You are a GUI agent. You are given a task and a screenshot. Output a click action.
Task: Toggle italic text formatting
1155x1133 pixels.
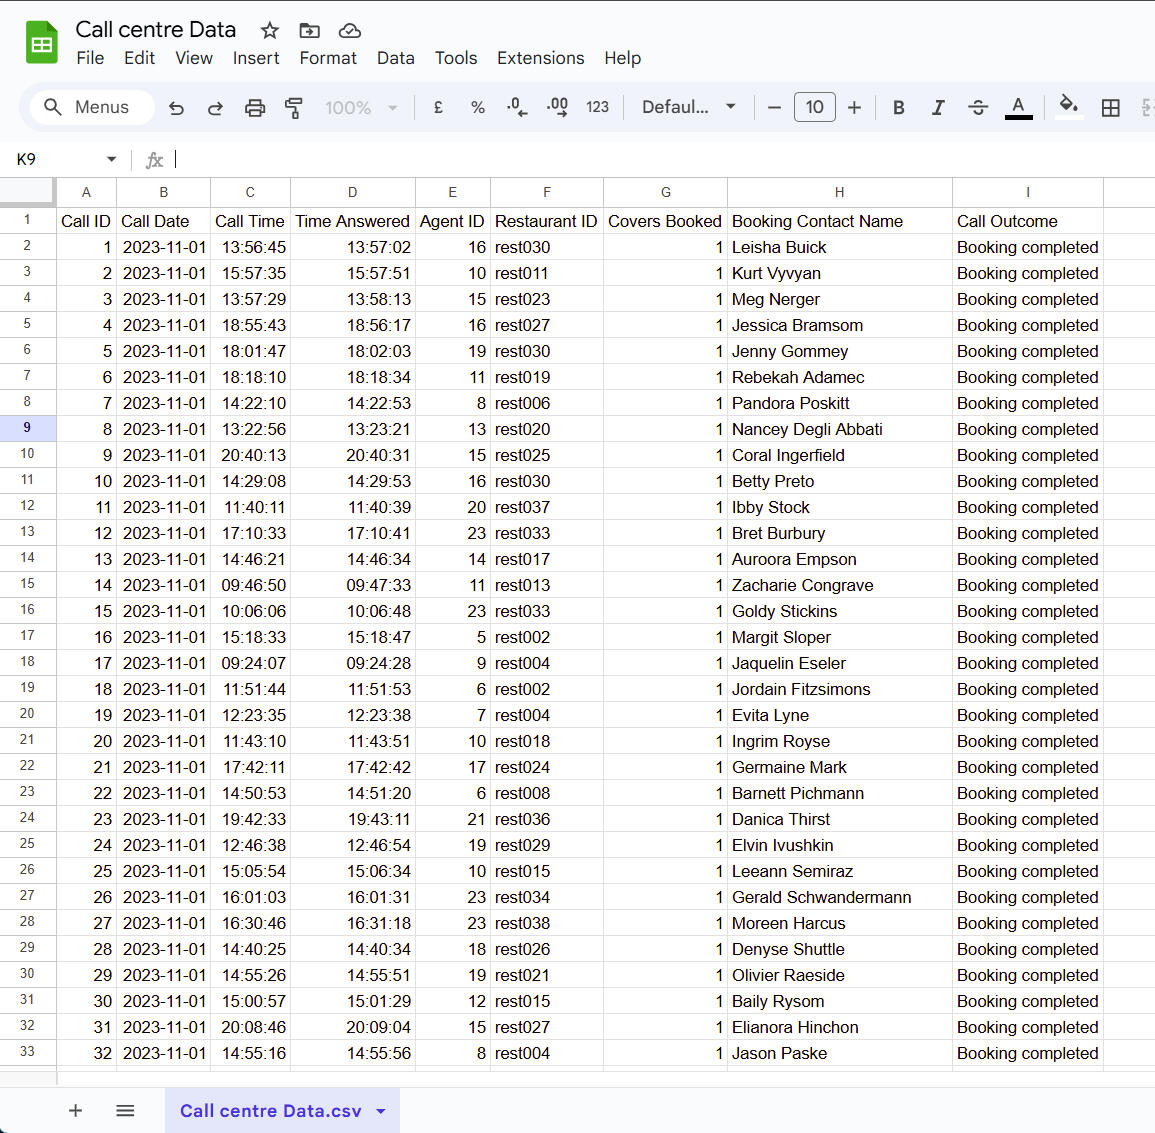938,108
